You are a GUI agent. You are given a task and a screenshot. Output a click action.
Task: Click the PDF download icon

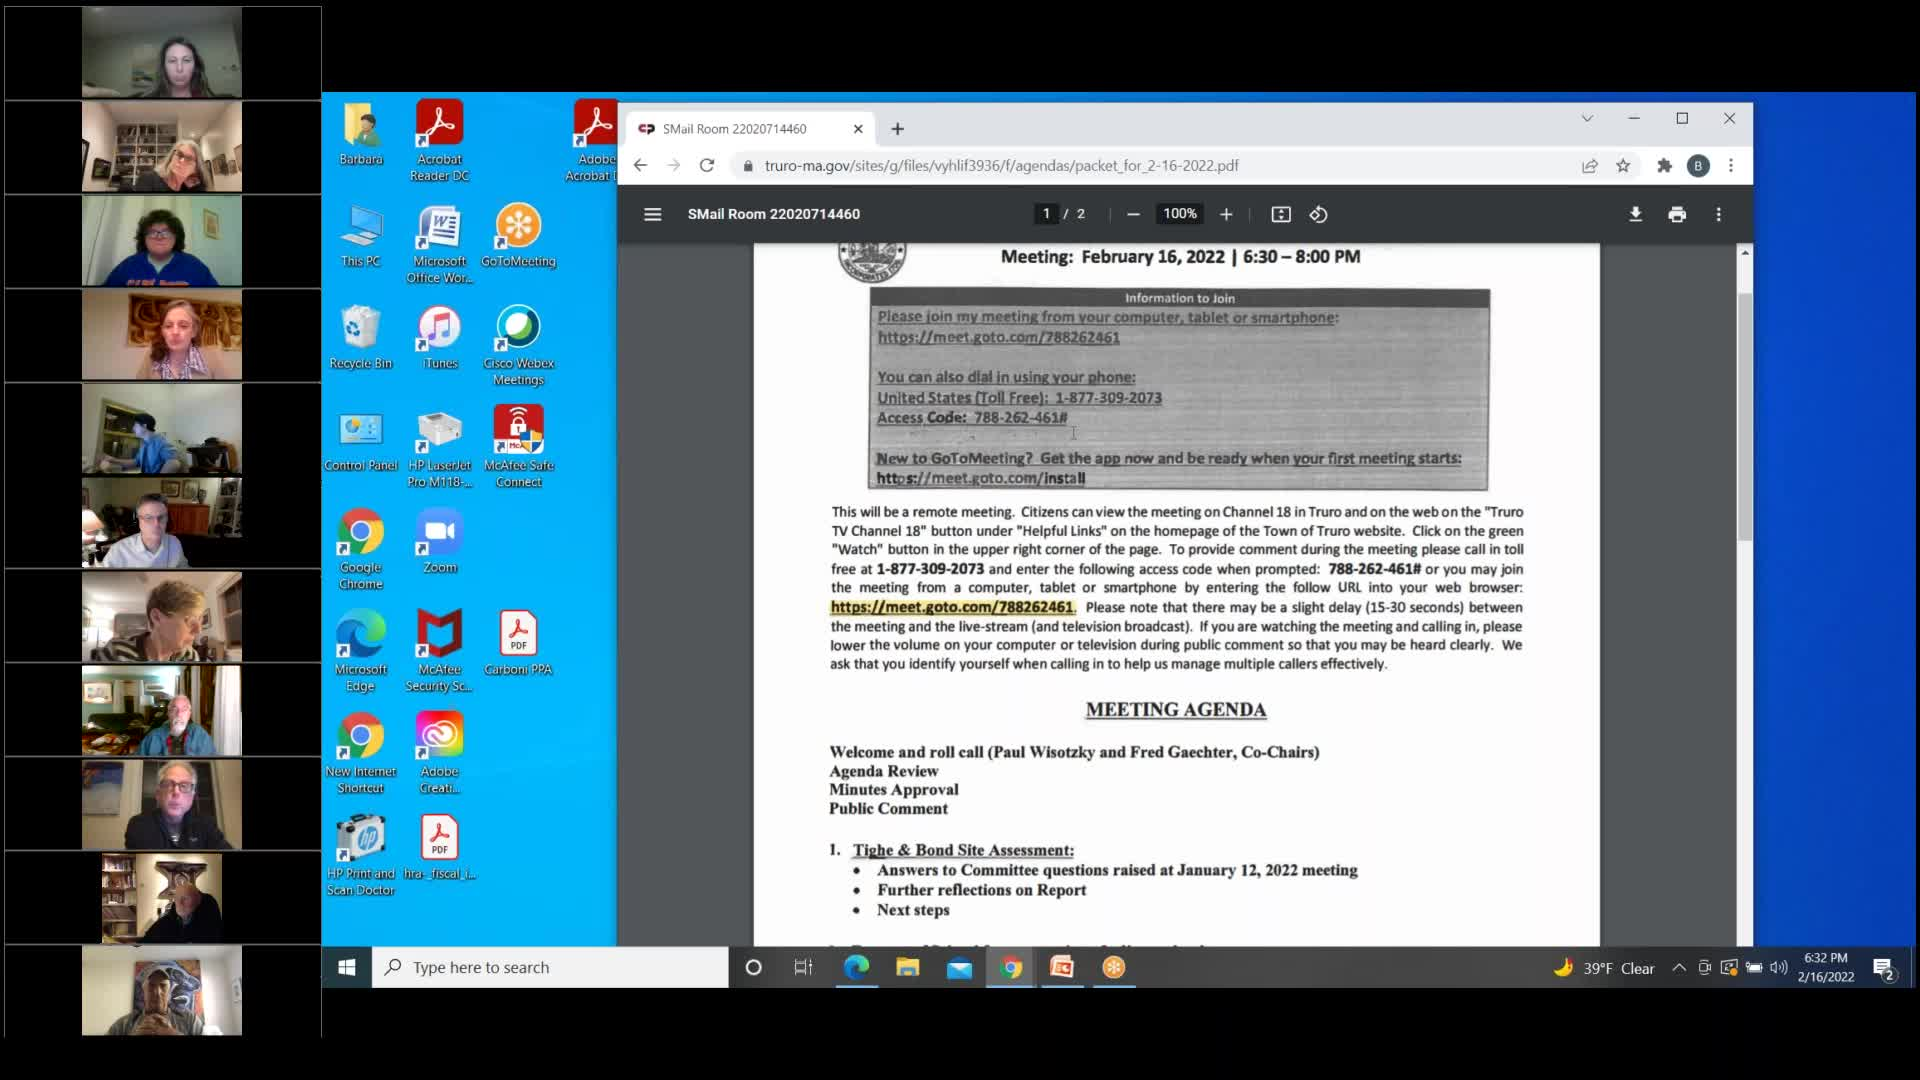(x=1635, y=214)
